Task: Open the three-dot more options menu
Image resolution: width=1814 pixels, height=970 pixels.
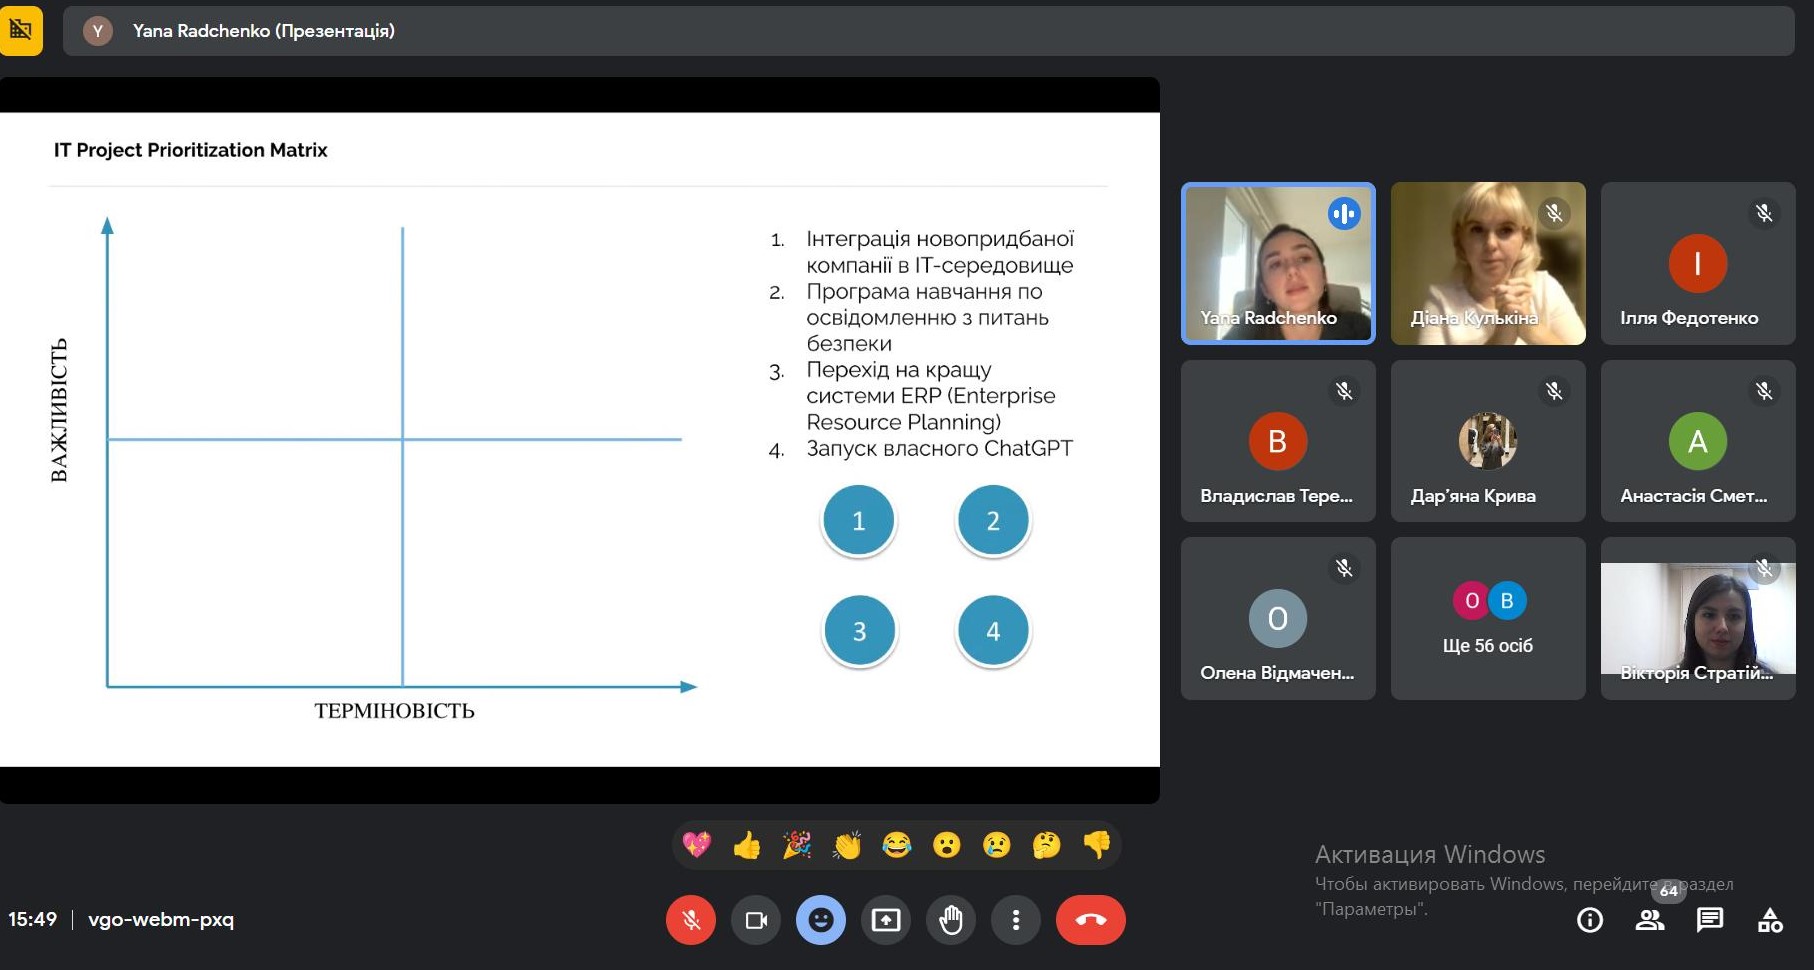Action: tap(1016, 920)
